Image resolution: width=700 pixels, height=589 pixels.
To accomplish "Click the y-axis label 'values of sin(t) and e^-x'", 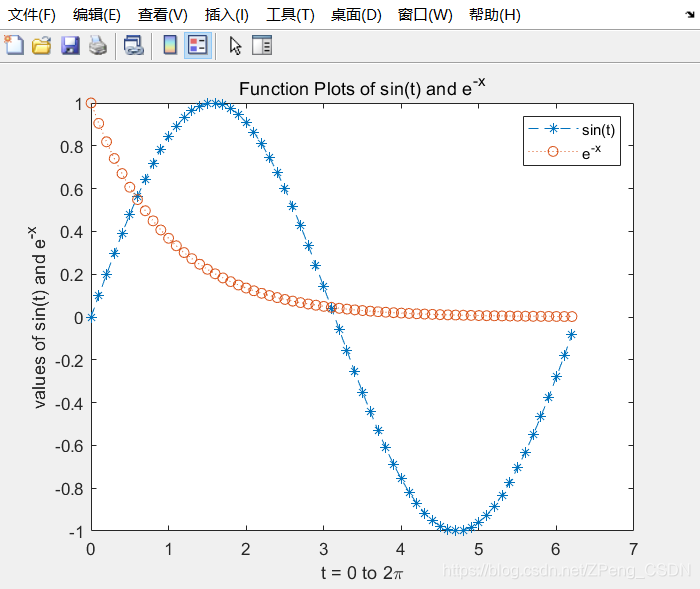I will [x=38, y=317].
